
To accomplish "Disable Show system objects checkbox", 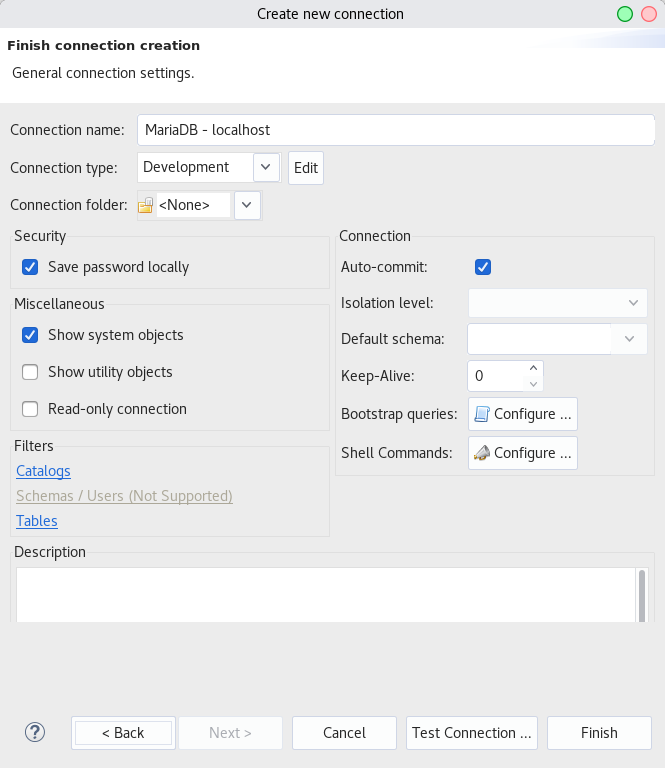I will point(30,335).
